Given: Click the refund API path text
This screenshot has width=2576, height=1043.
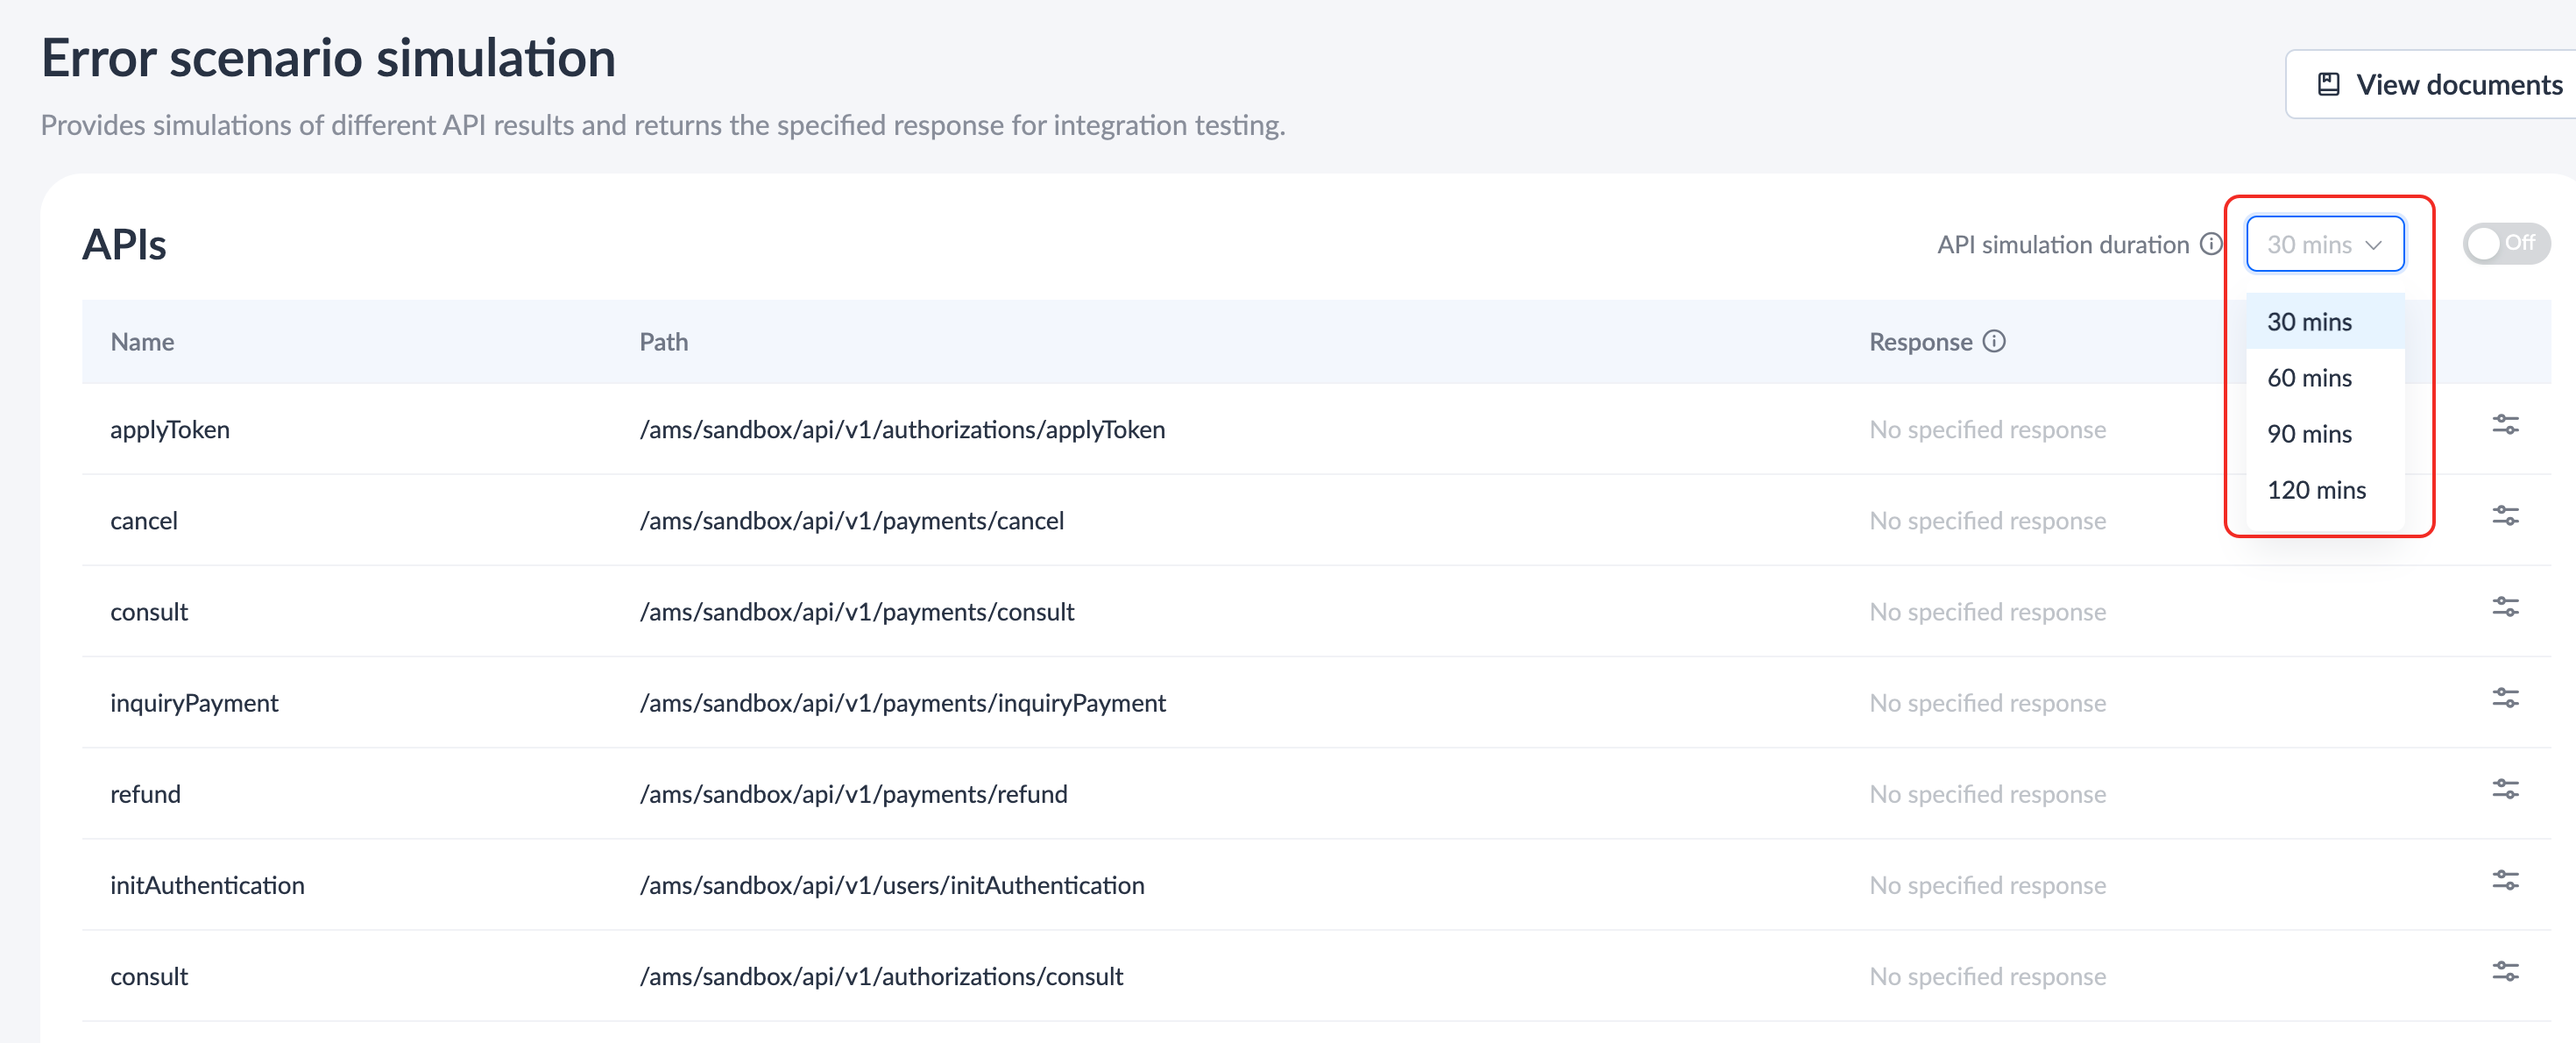Looking at the screenshot, I should tap(853, 794).
